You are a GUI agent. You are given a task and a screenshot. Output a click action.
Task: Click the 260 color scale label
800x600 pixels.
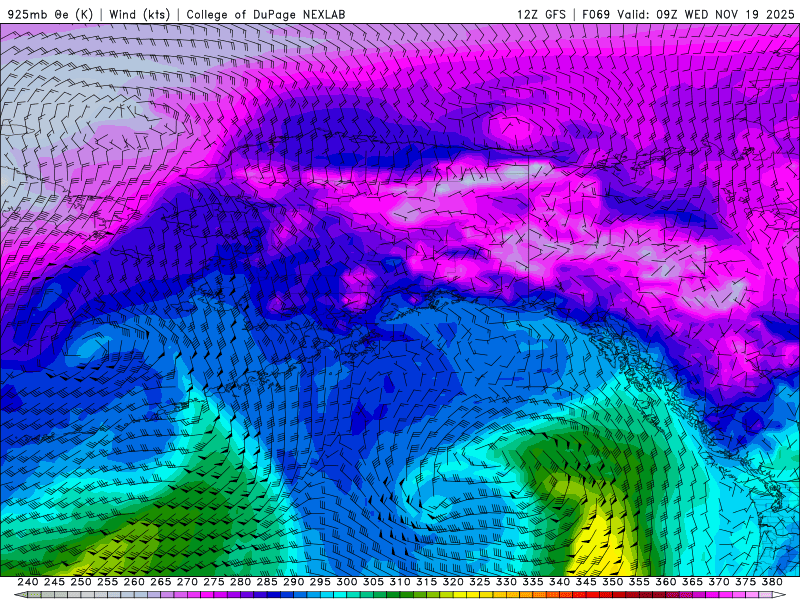point(134,582)
